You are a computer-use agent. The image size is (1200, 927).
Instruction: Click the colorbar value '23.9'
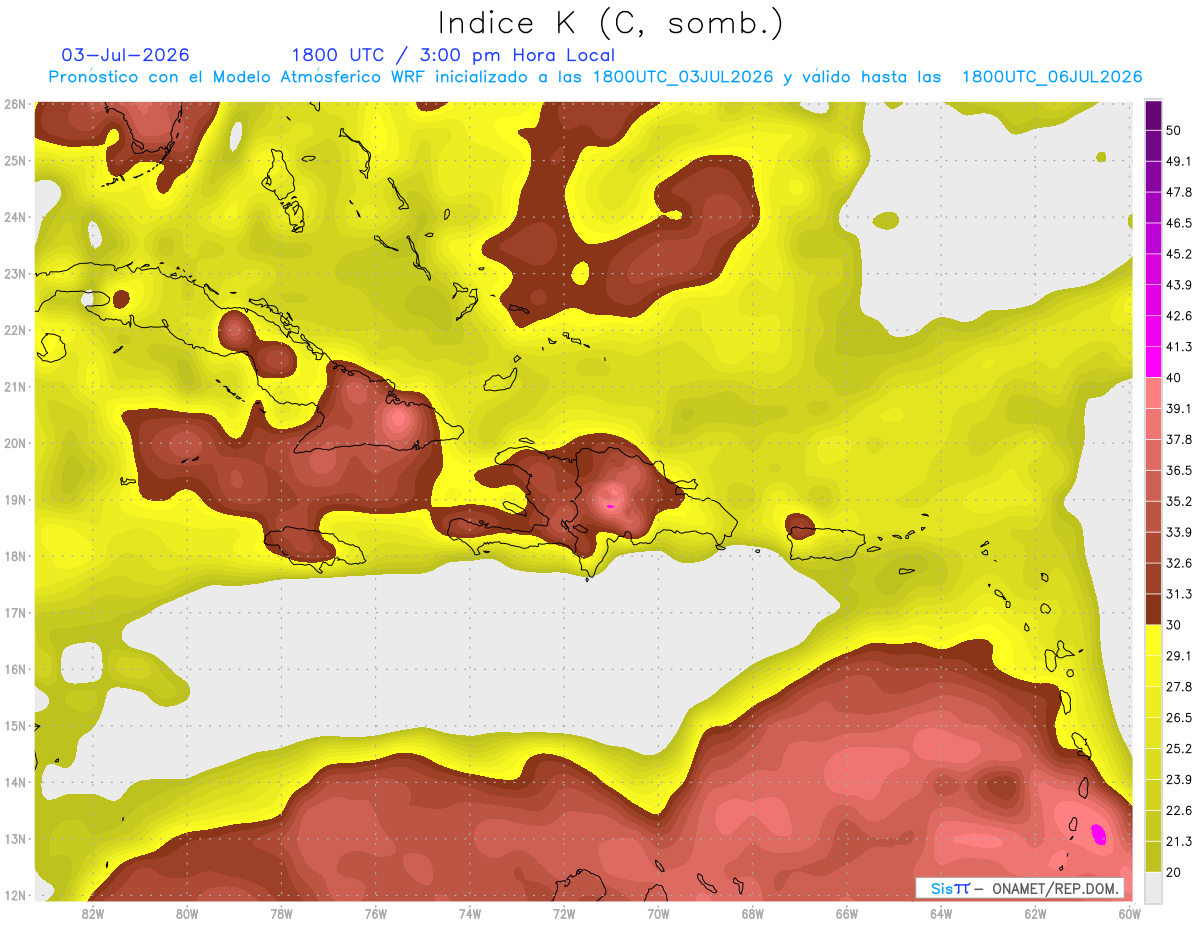coord(1178,780)
